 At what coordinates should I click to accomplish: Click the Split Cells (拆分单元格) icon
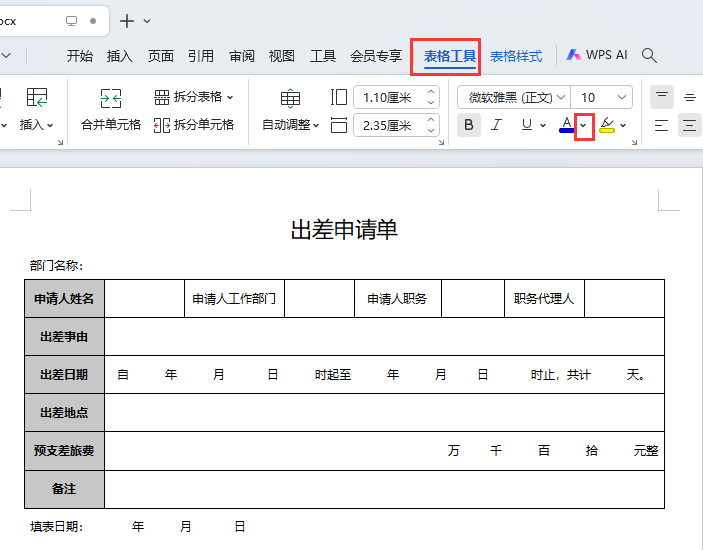162,125
